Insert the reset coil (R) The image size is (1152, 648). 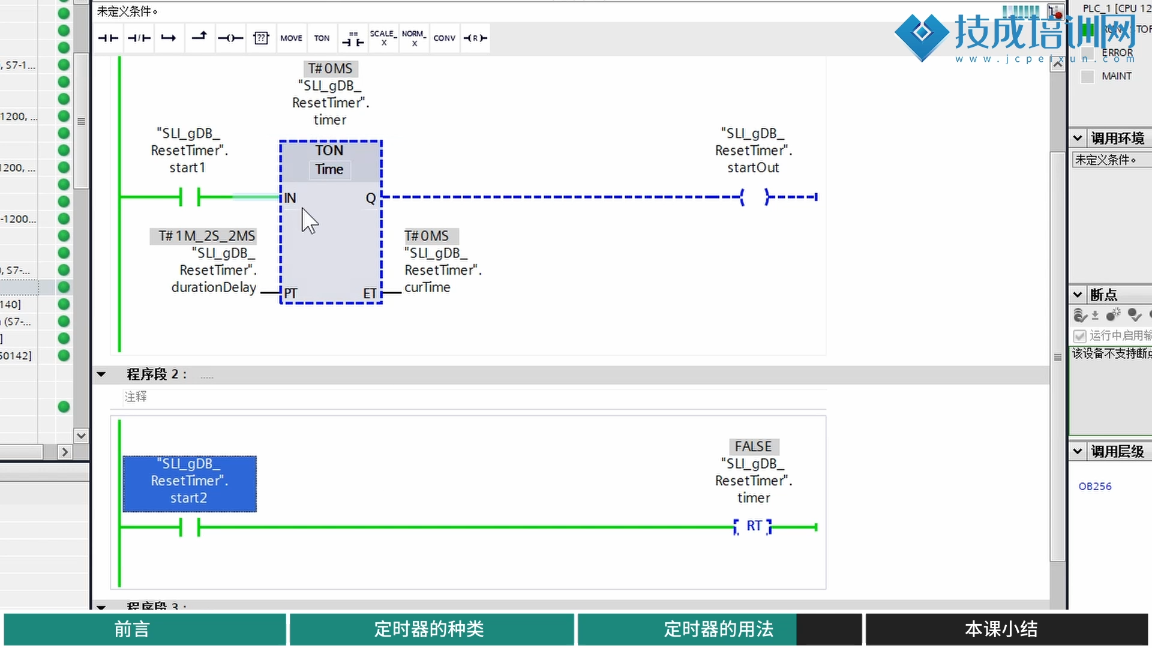[x=475, y=38]
